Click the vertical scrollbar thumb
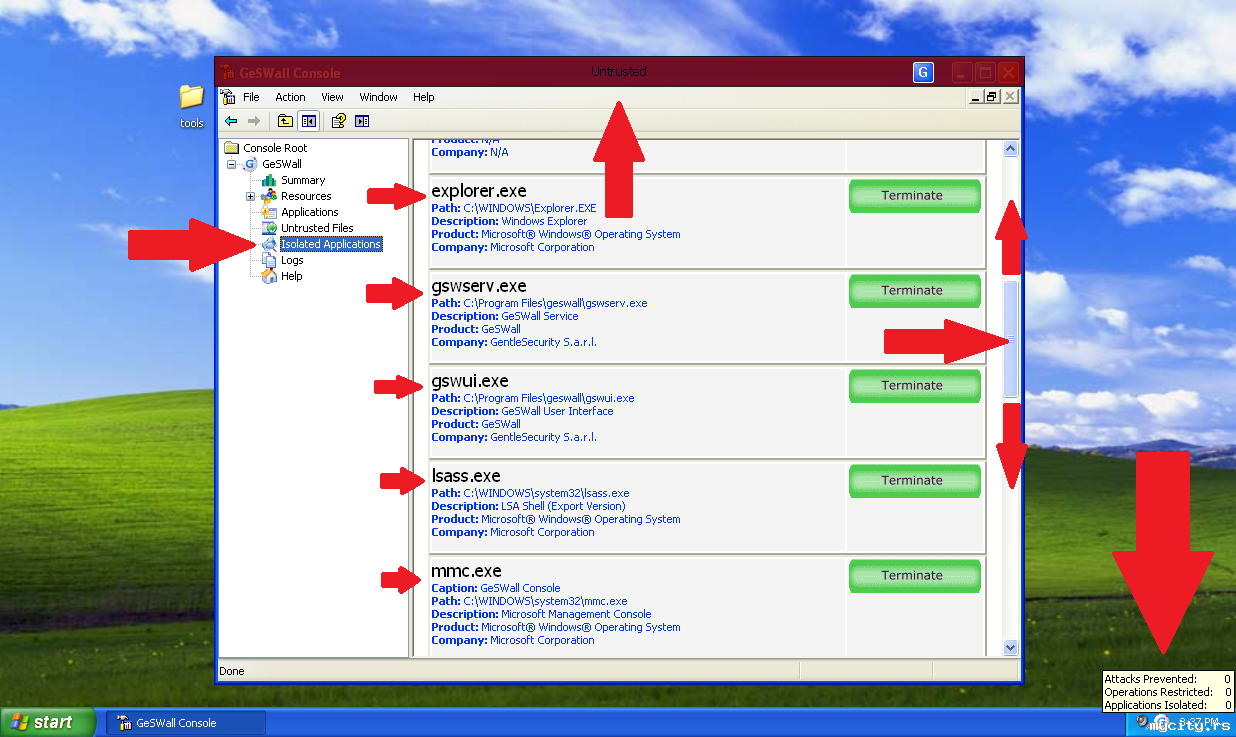 tap(1010, 339)
